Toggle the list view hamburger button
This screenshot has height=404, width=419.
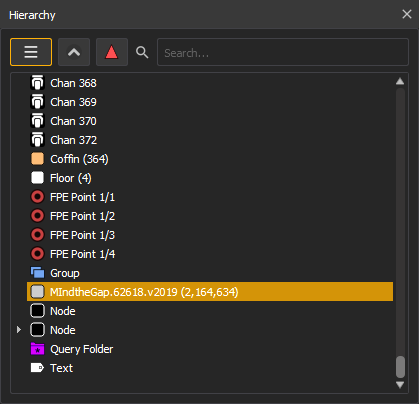point(31,52)
